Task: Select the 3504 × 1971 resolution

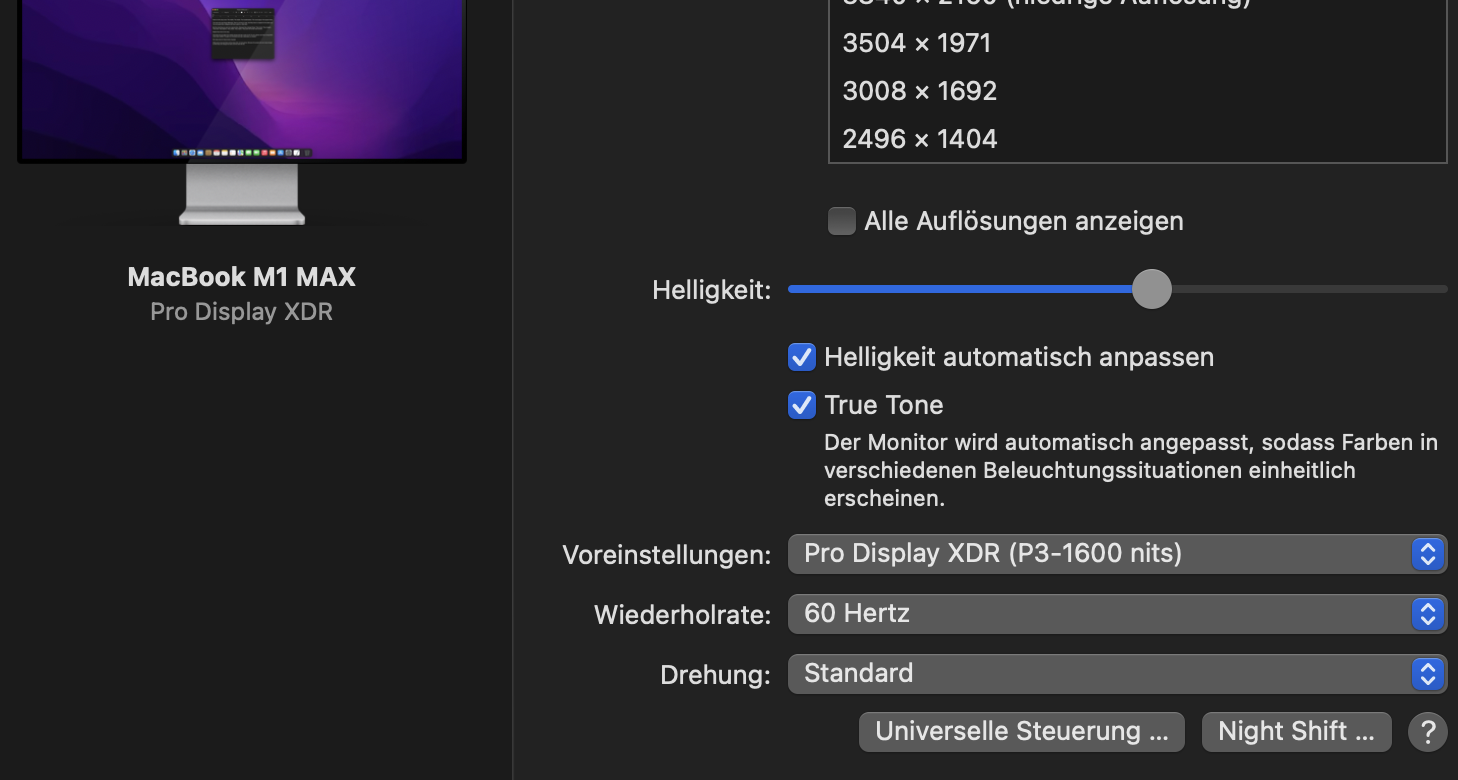Action: [x=1137, y=43]
